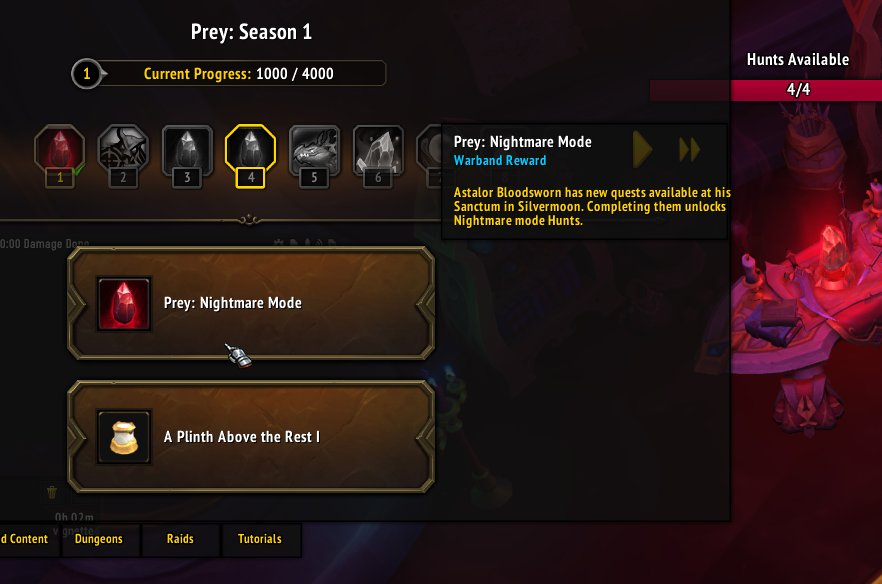This screenshot has width=882, height=584.
Task: Click the plinth item icon
Action: 124,437
